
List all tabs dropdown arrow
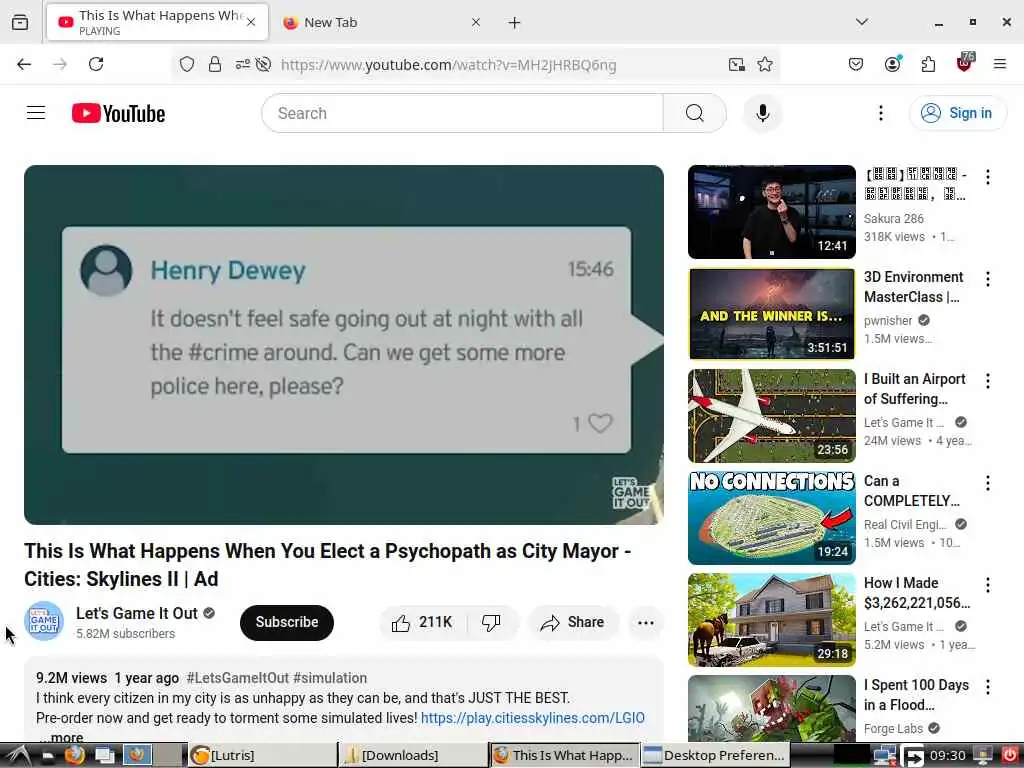(x=861, y=22)
